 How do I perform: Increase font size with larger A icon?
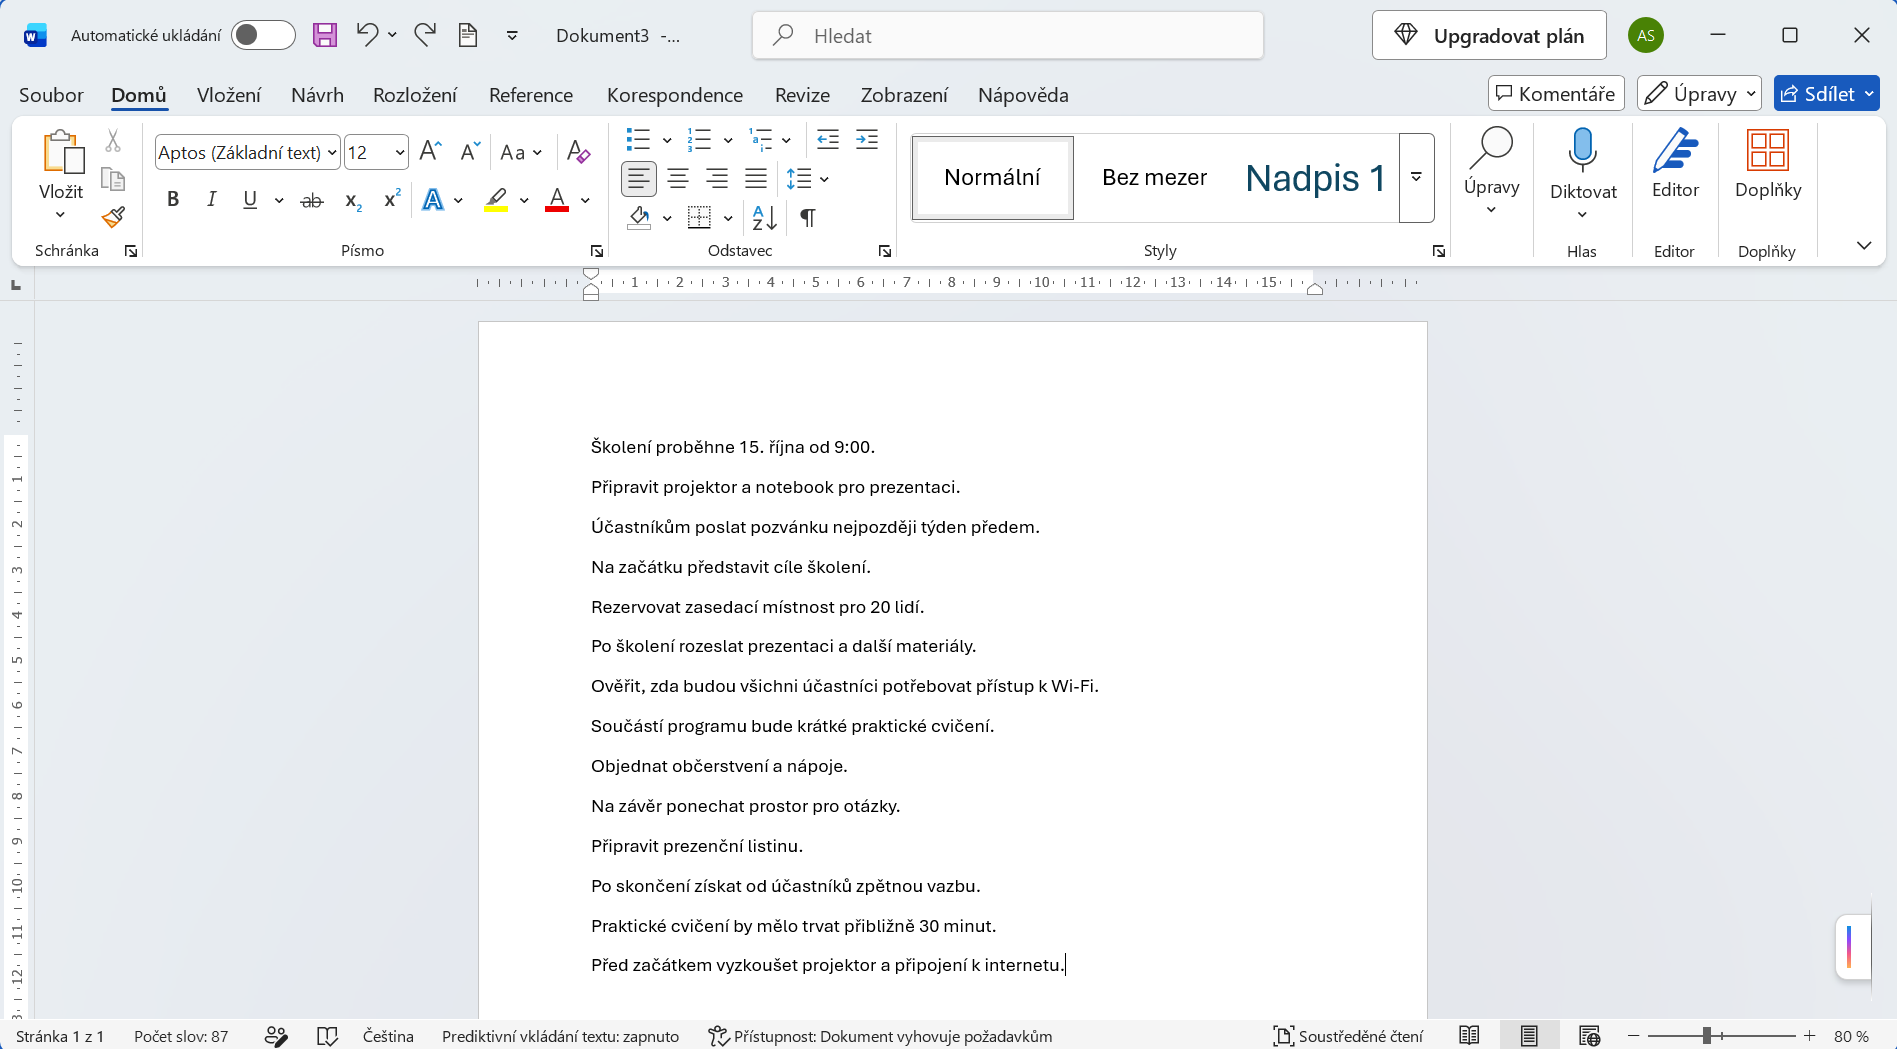click(430, 152)
